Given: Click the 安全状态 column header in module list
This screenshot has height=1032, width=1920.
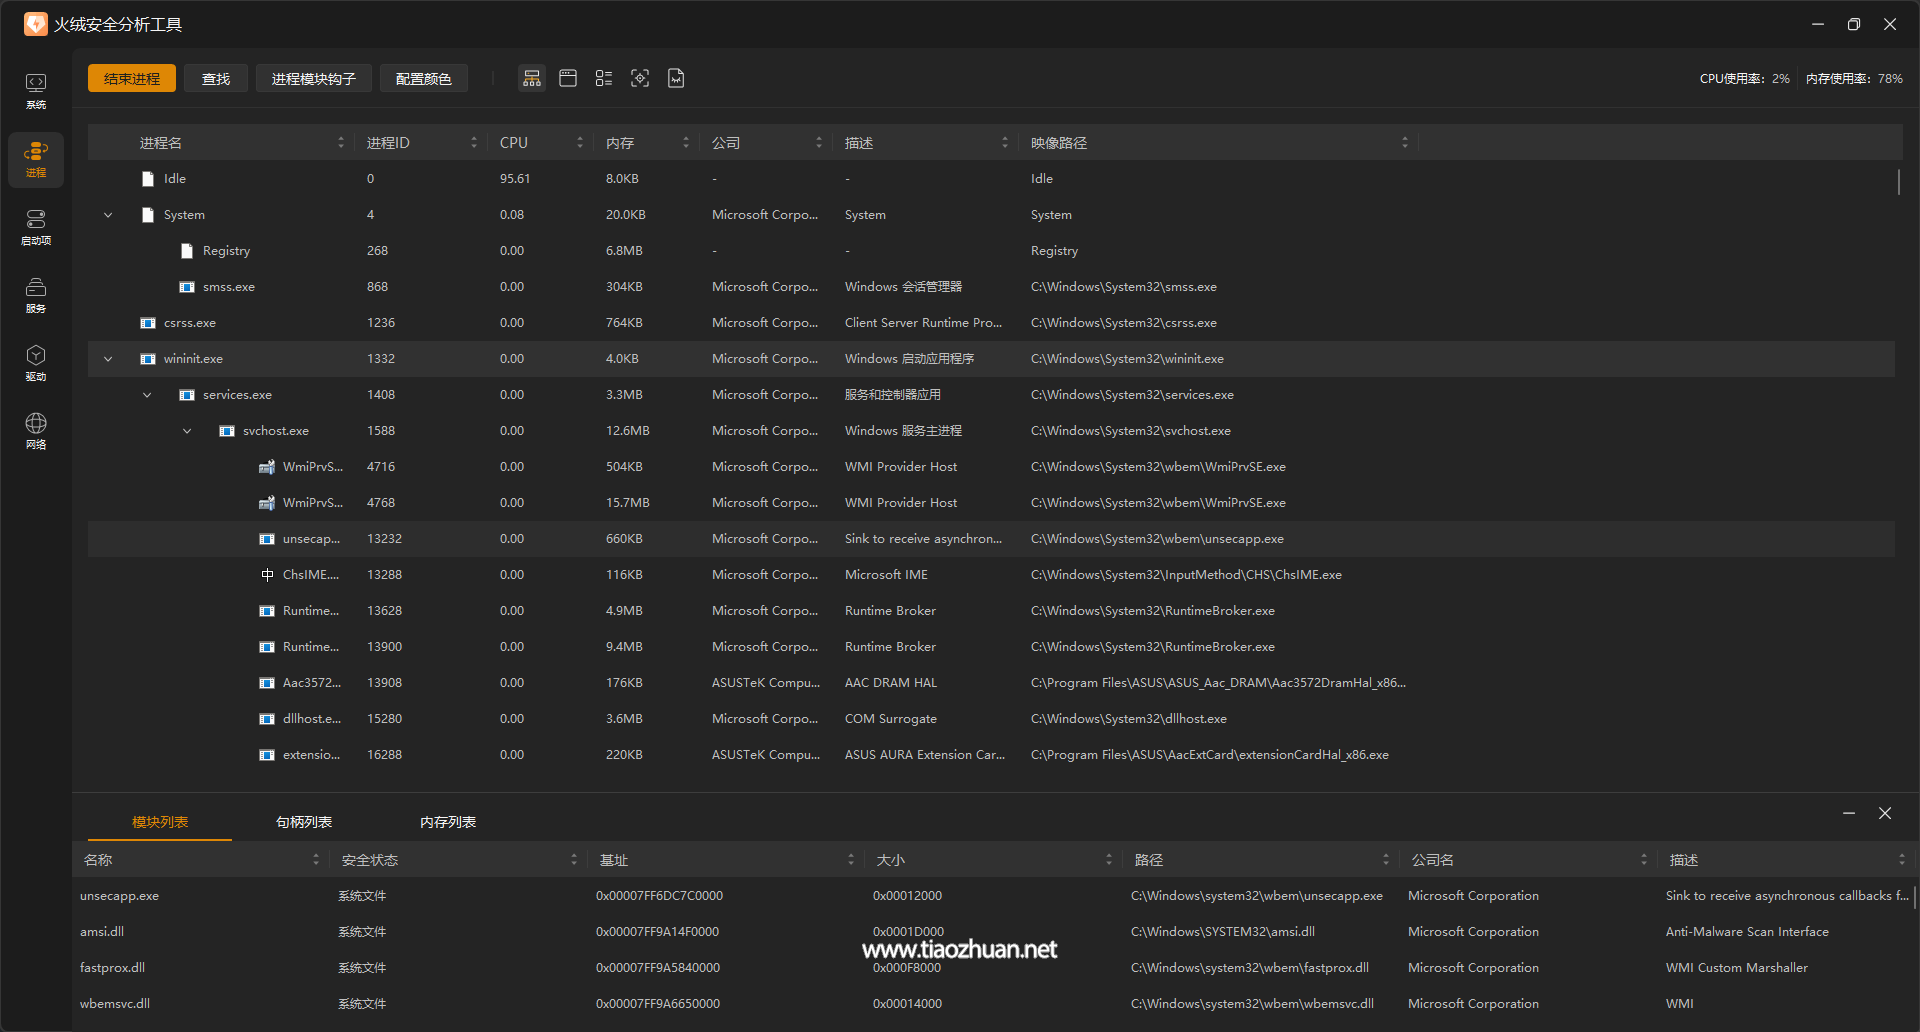Looking at the screenshot, I should point(459,860).
